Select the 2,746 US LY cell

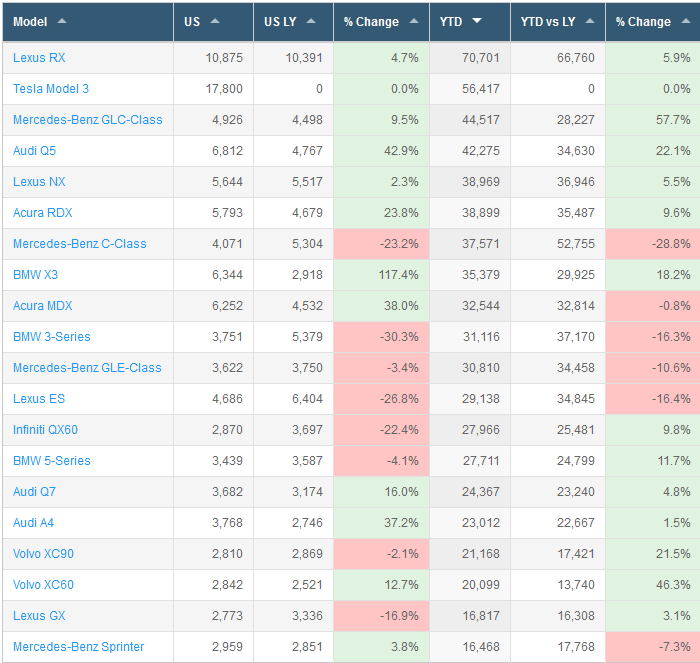[x=293, y=523]
